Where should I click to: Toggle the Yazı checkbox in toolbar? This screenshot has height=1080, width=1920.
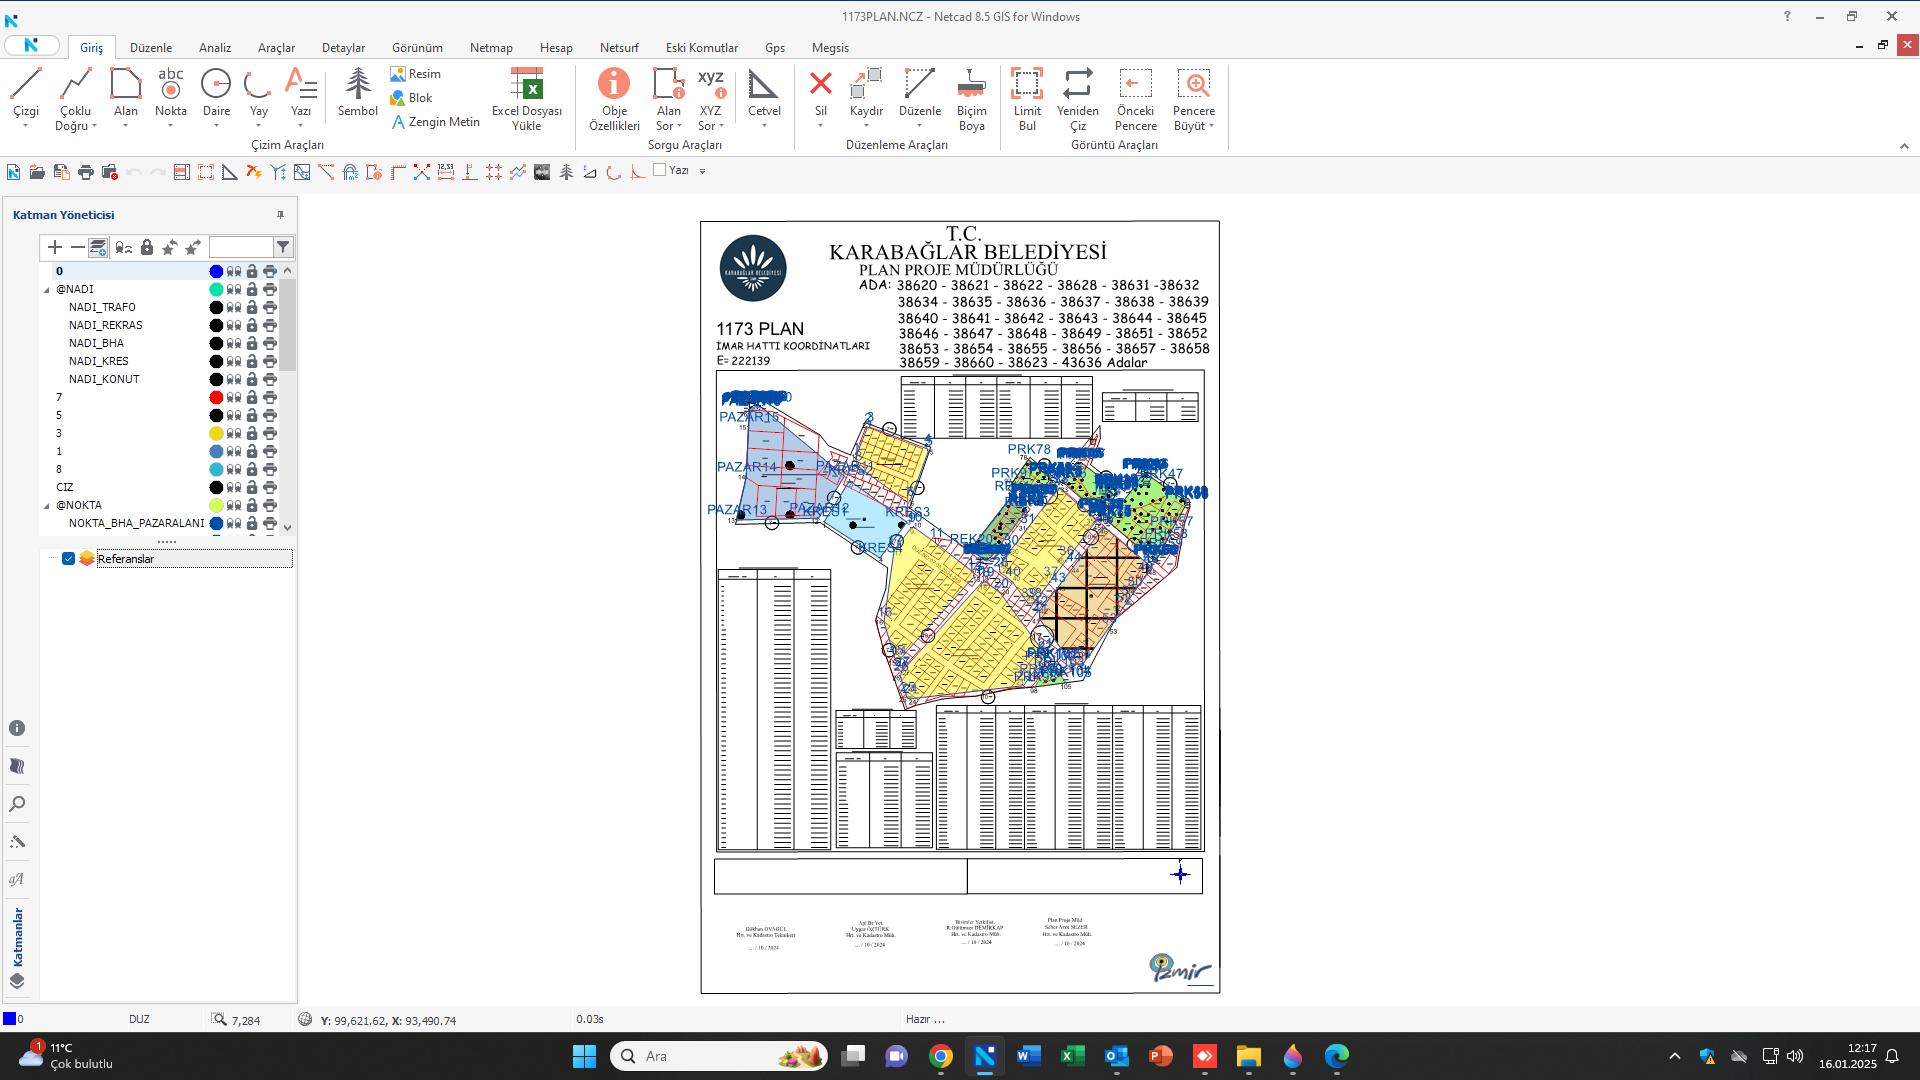click(x=660, y=170)
